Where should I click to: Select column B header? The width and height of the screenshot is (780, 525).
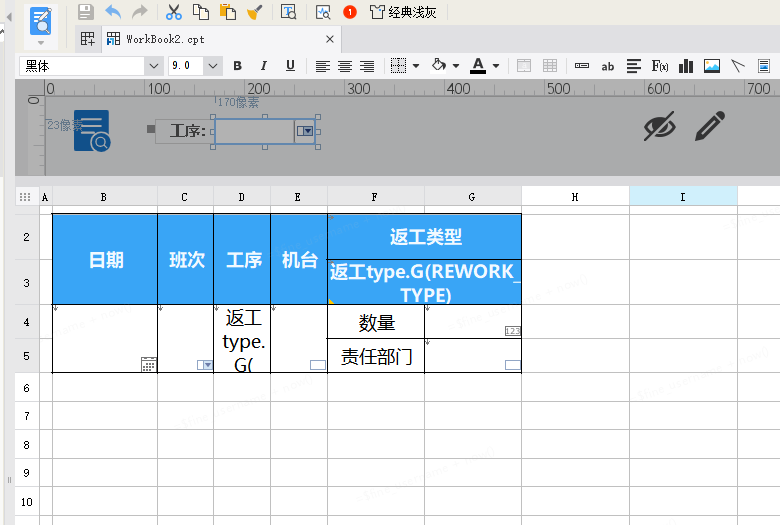coord(104,197)
